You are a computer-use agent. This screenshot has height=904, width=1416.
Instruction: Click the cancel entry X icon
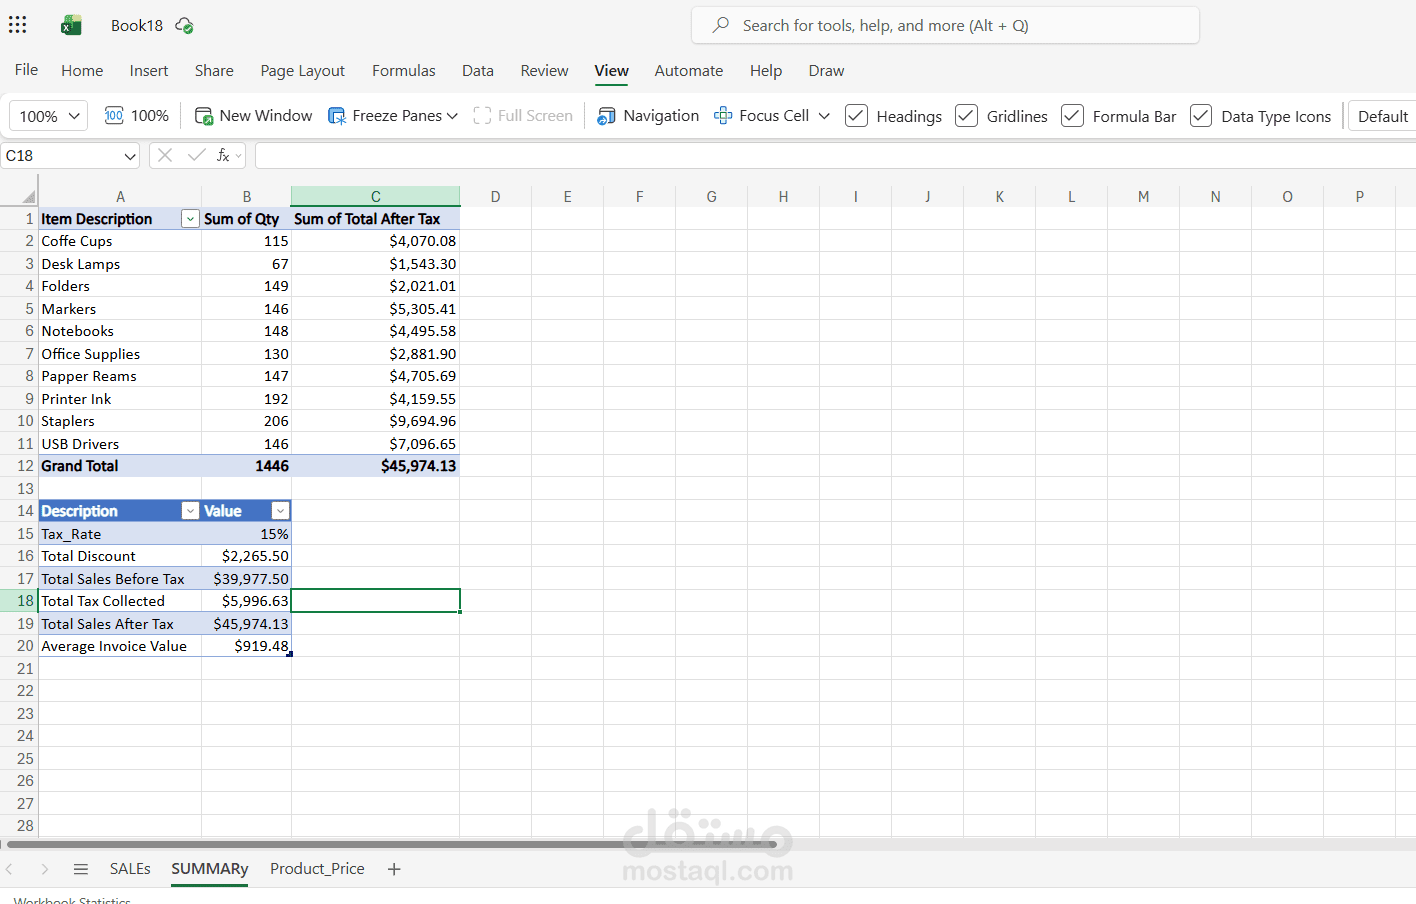165,155
